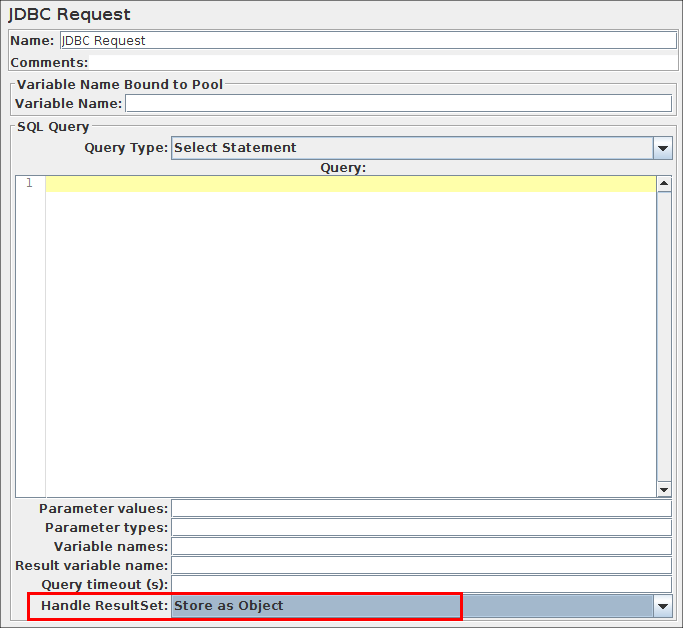
Task: Focus the Comments input field
Action: [380, 62]
